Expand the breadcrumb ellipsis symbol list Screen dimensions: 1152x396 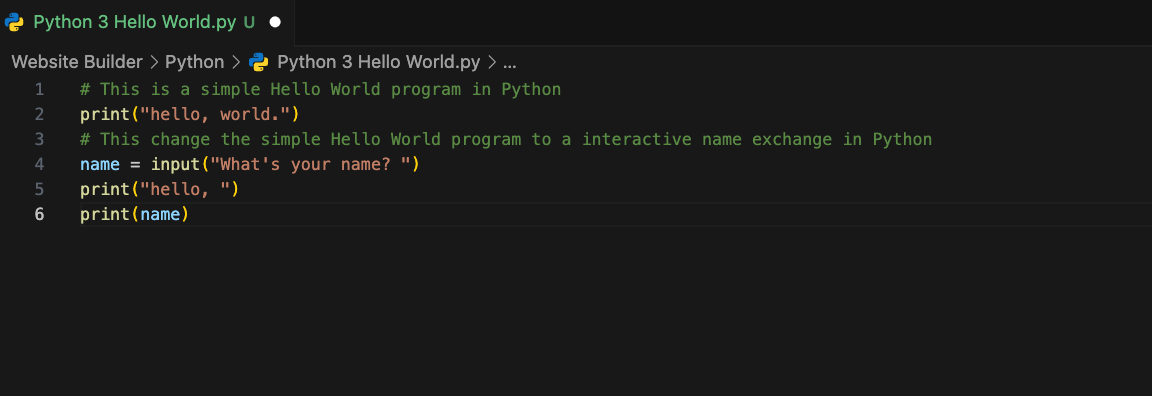pos(510,63)
